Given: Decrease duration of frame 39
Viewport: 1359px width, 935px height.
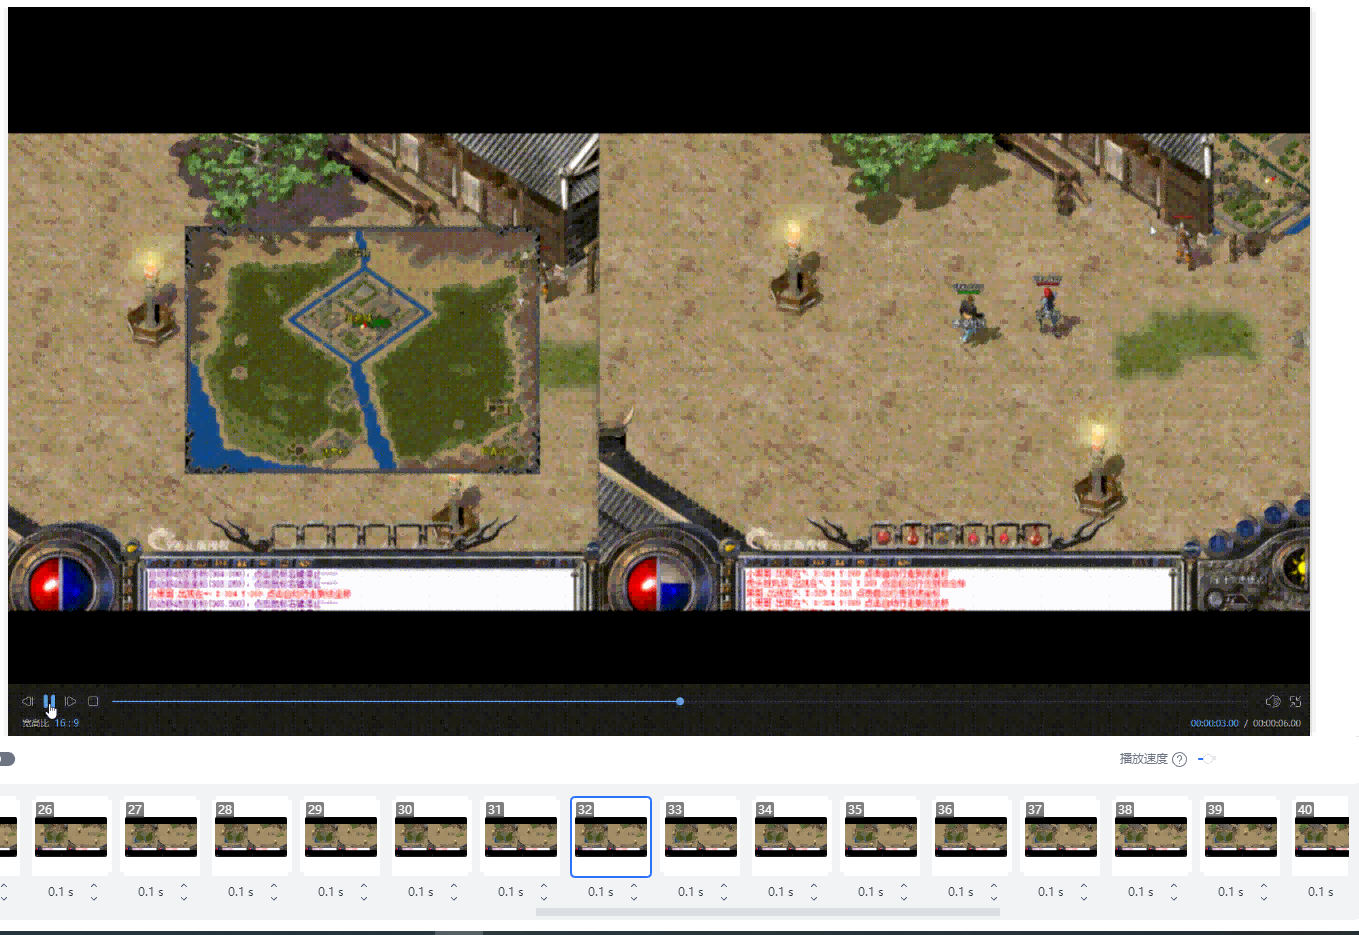Looking at the screenshot, I should click(x=1264, y=897).
